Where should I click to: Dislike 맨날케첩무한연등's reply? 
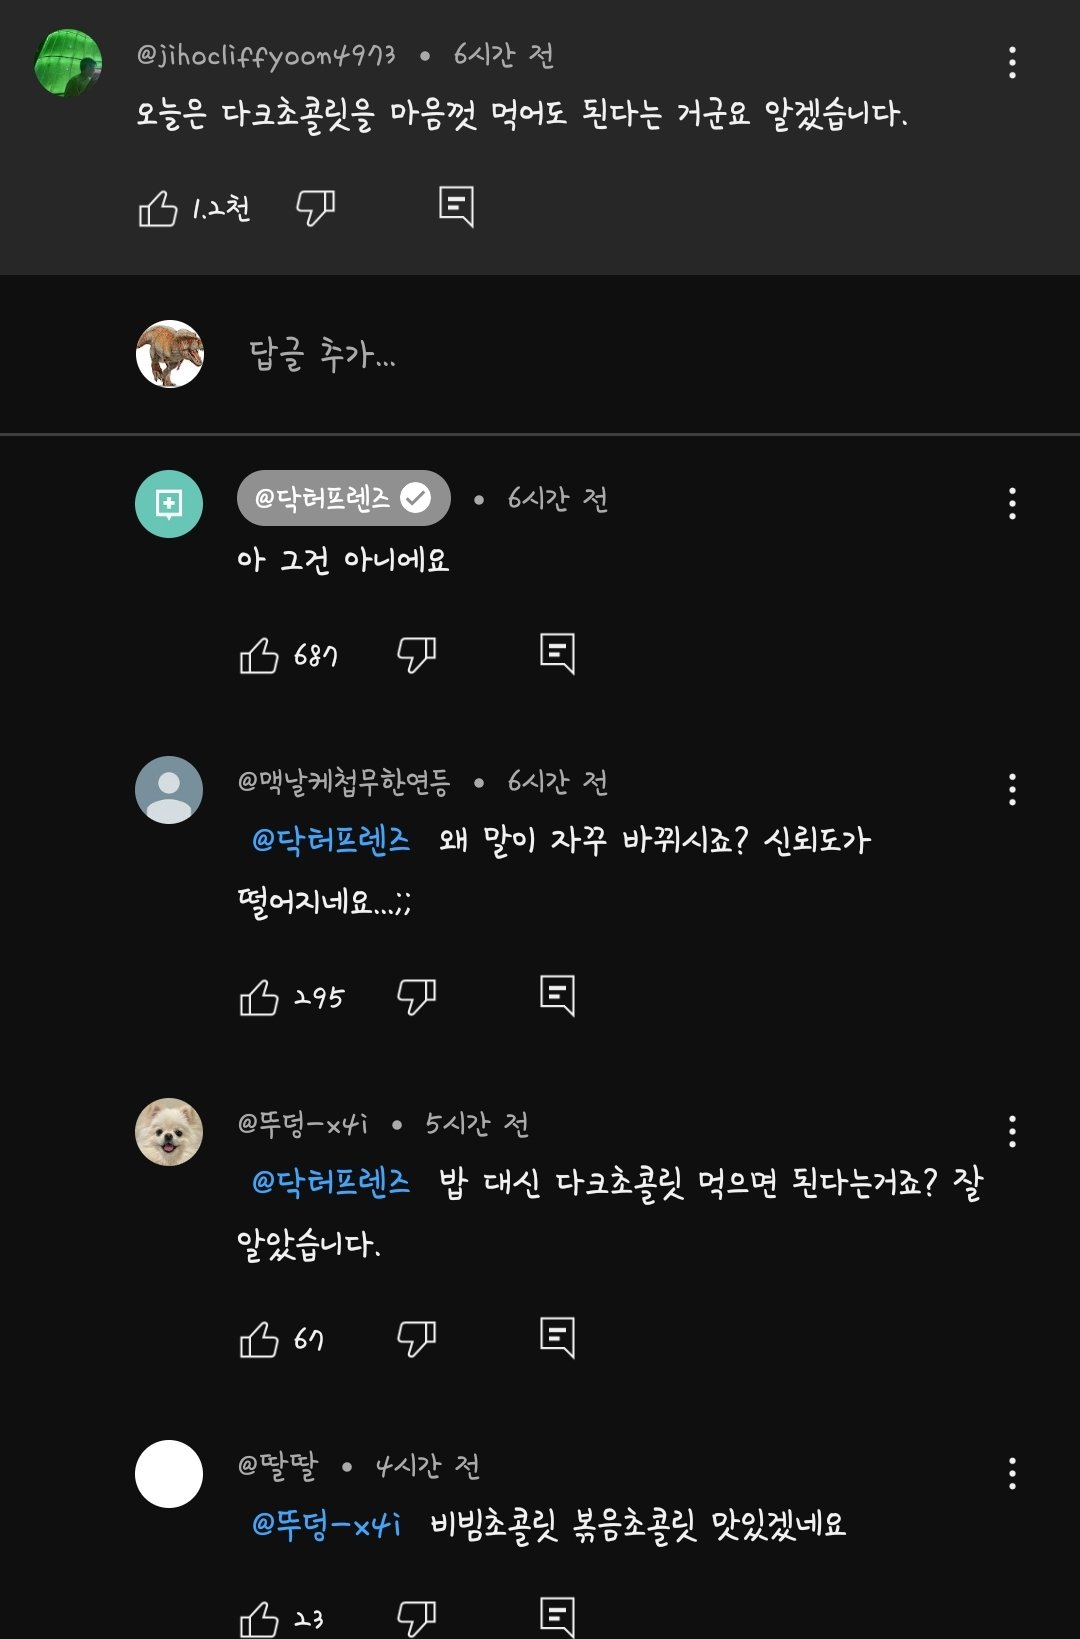click(416, 997)
